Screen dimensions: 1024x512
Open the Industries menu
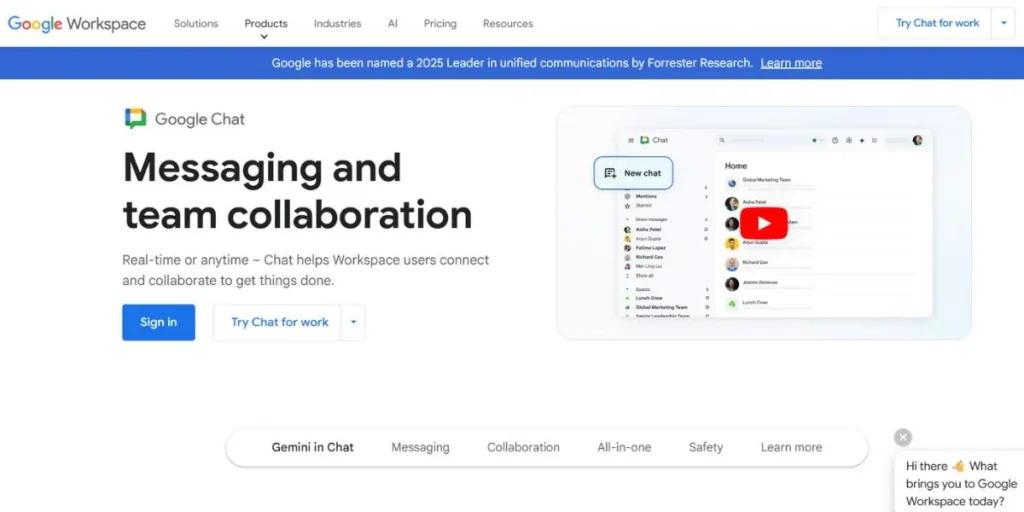point(338,24)
